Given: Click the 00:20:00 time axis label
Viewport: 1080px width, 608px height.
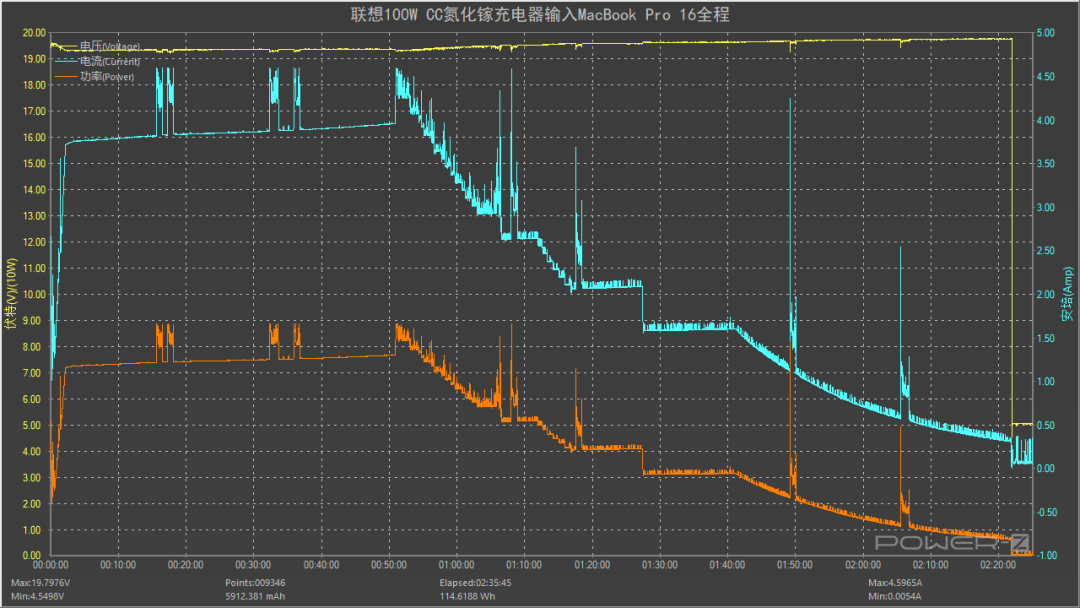Looking at the screenshot, I should coord(186,565).
